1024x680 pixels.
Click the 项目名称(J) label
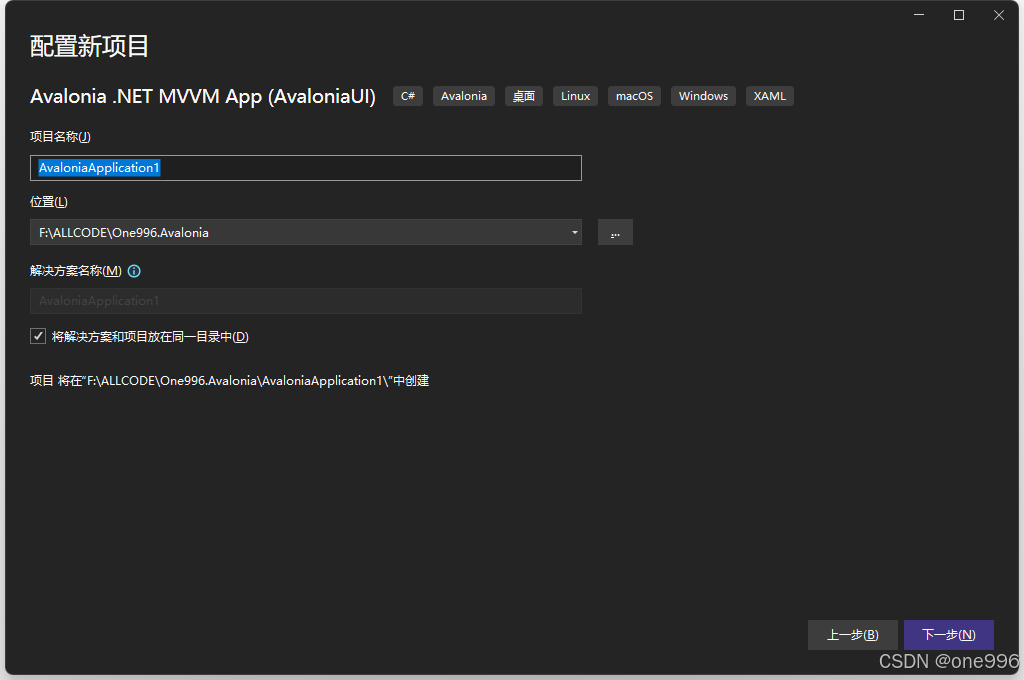[x=60, y=137]
